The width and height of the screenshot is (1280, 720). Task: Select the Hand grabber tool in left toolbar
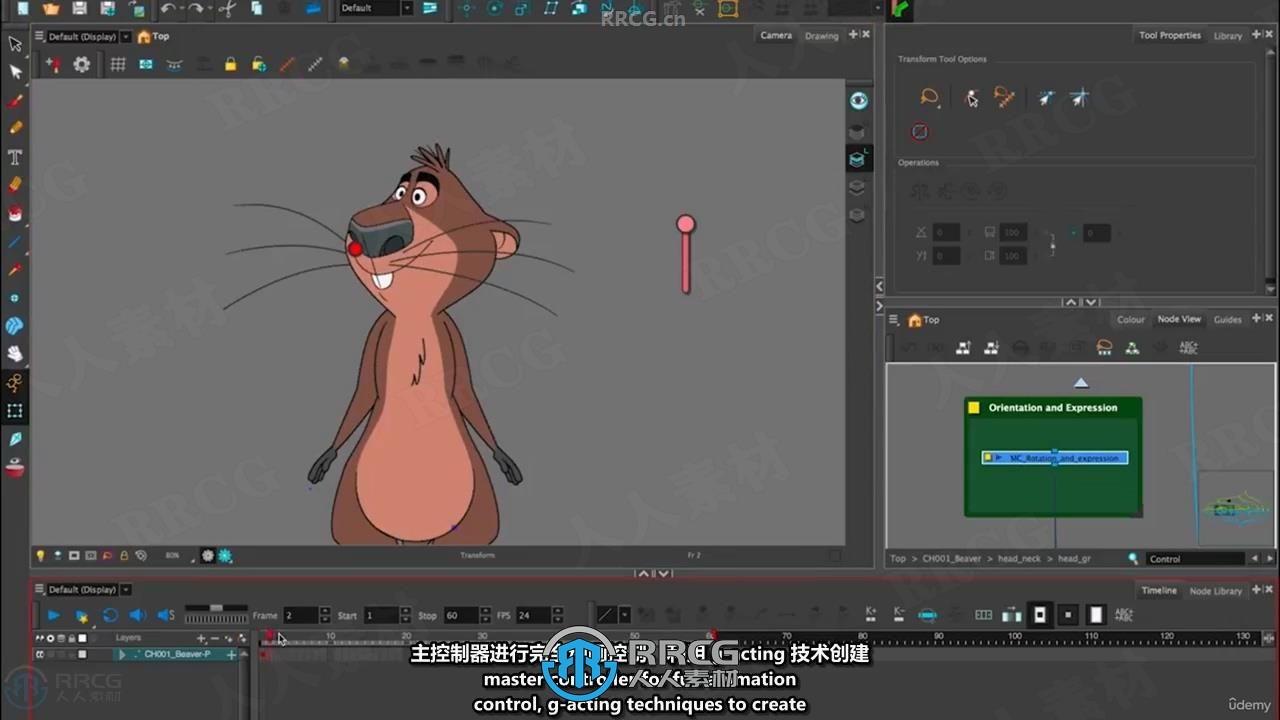[x=15, y=353]
